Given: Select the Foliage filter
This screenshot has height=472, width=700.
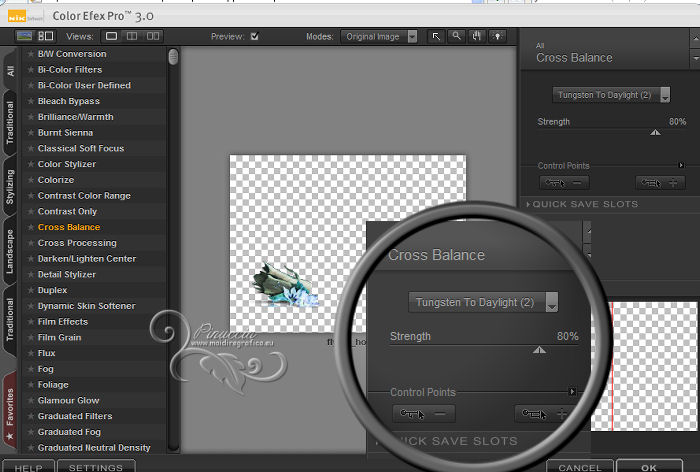Looking at the screenshot, I should pos(53,384).
